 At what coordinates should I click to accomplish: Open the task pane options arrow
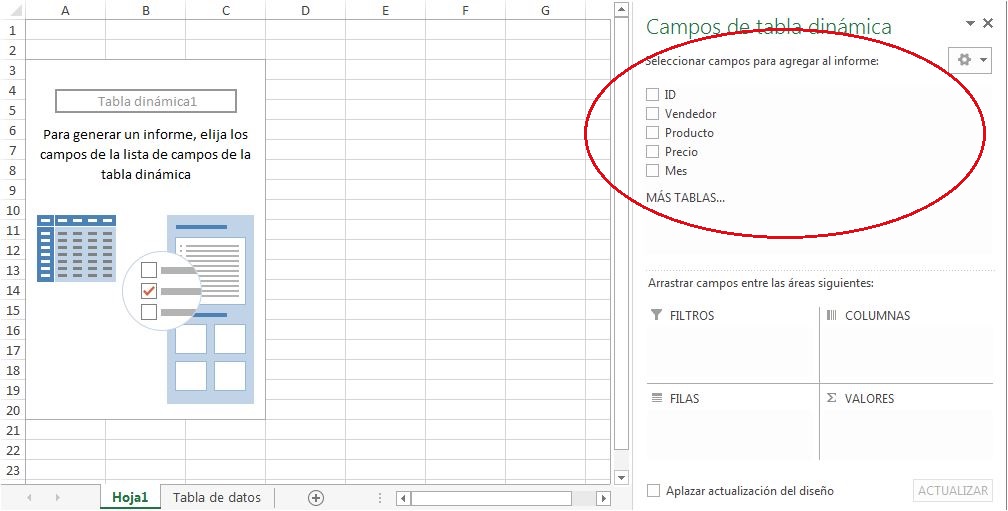click(970, 23)
